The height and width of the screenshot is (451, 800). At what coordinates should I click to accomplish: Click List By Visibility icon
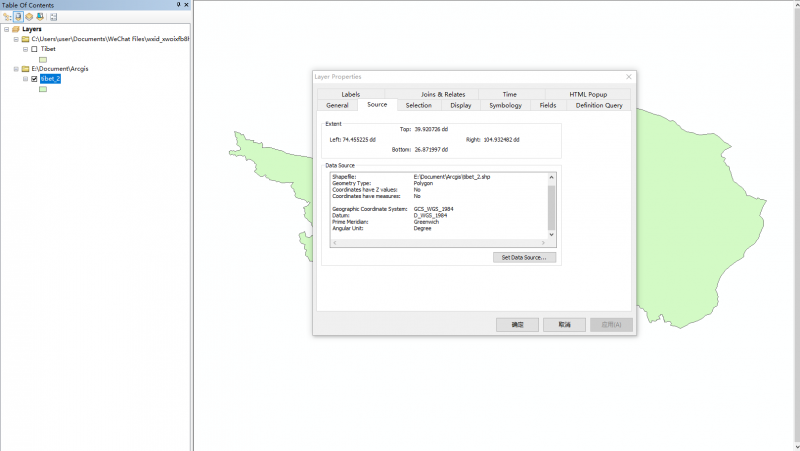coord(29,17)
